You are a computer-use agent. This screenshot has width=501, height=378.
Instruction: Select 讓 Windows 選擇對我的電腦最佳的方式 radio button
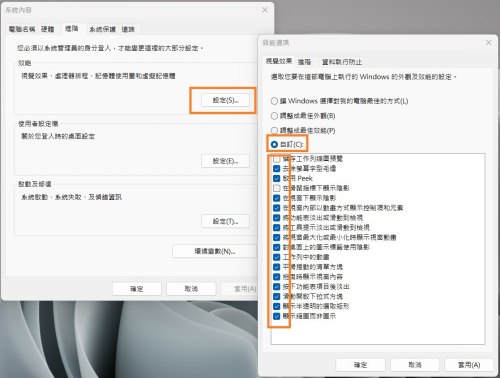click(x=274, y=101)
